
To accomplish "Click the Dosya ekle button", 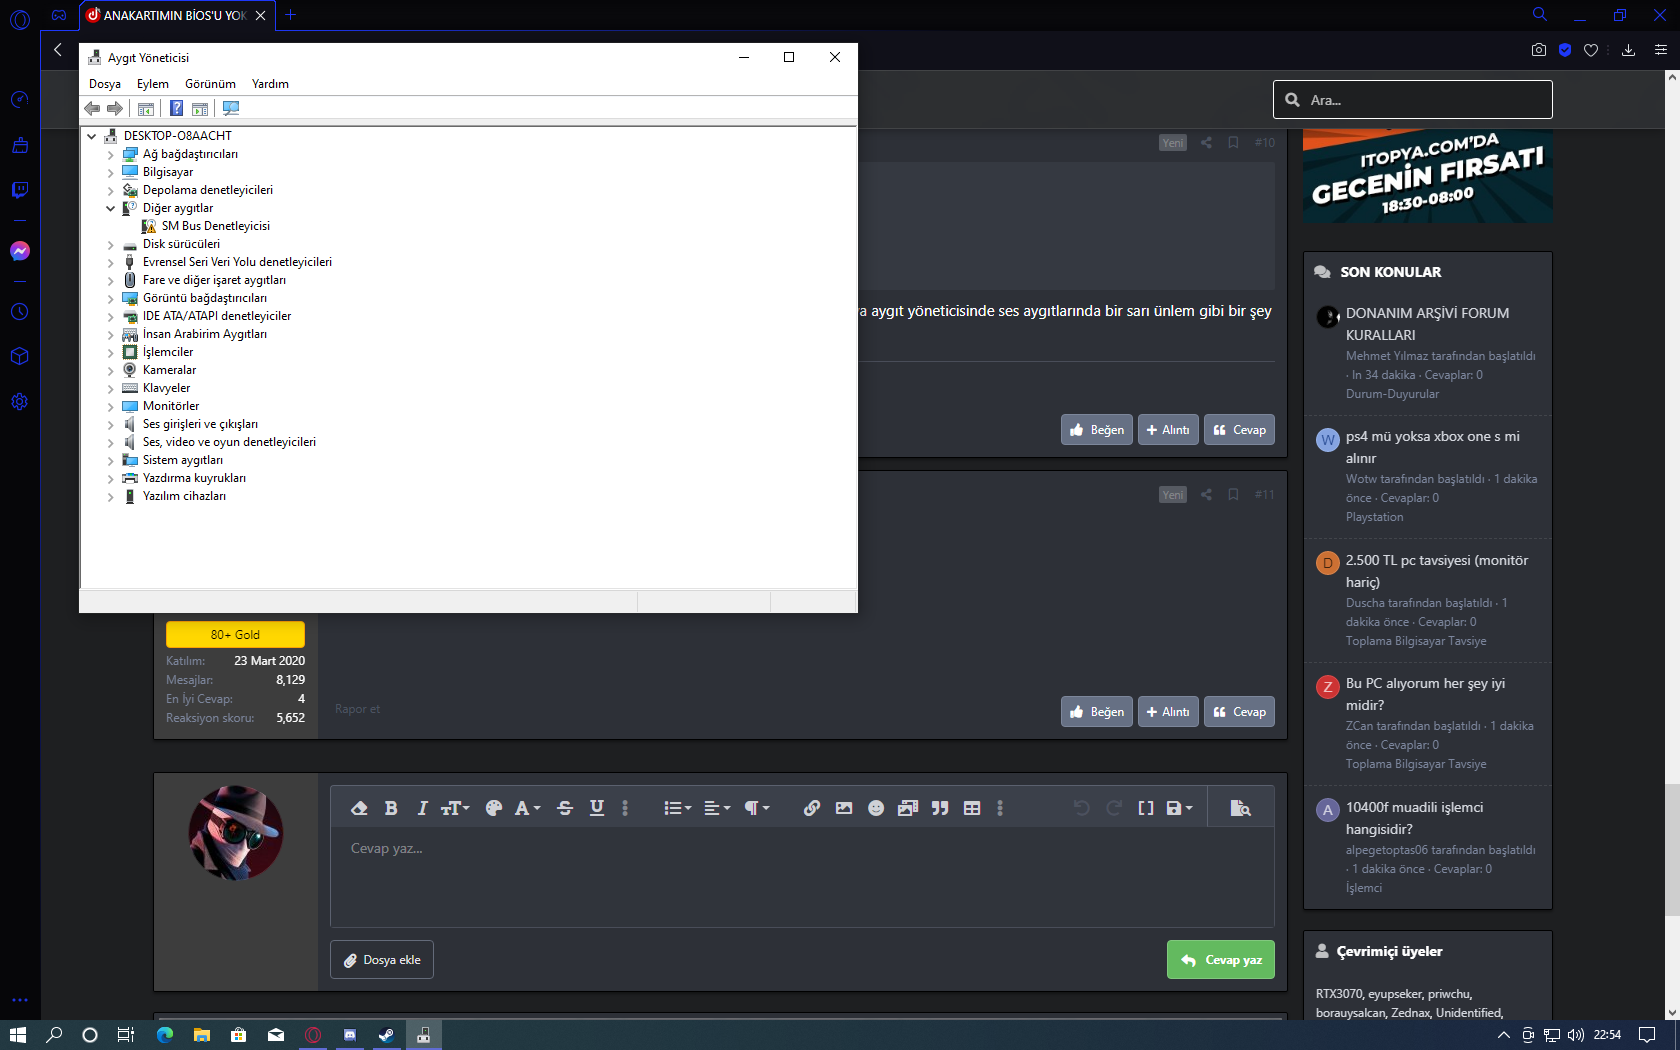I will click(x=382, y=960).
